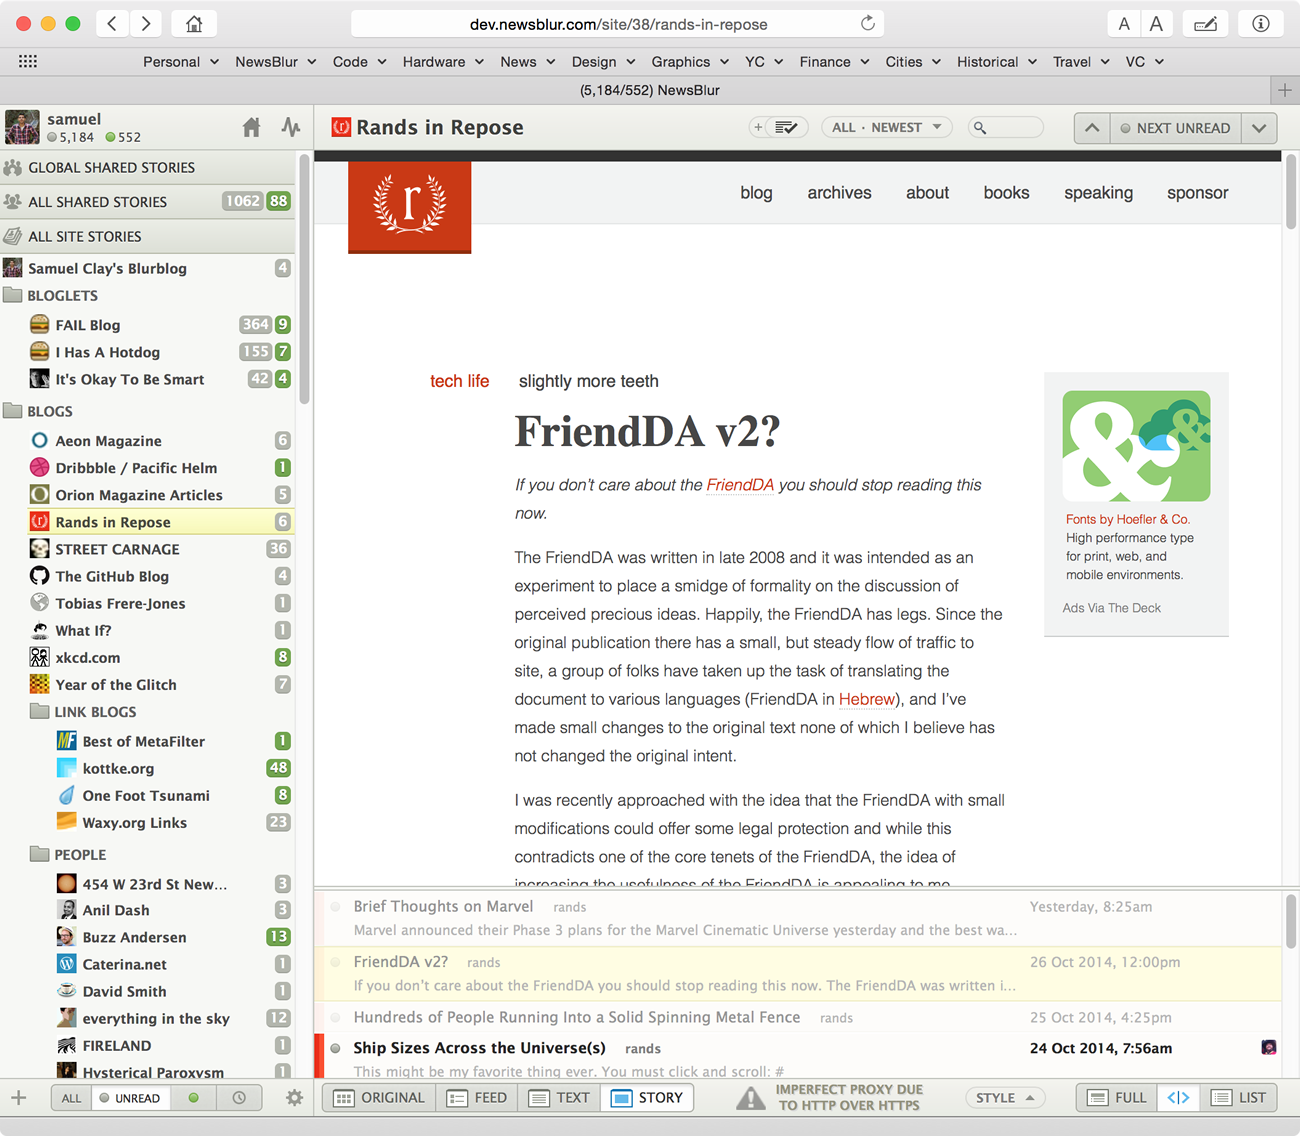Click the story search field

click(1005, 127)
